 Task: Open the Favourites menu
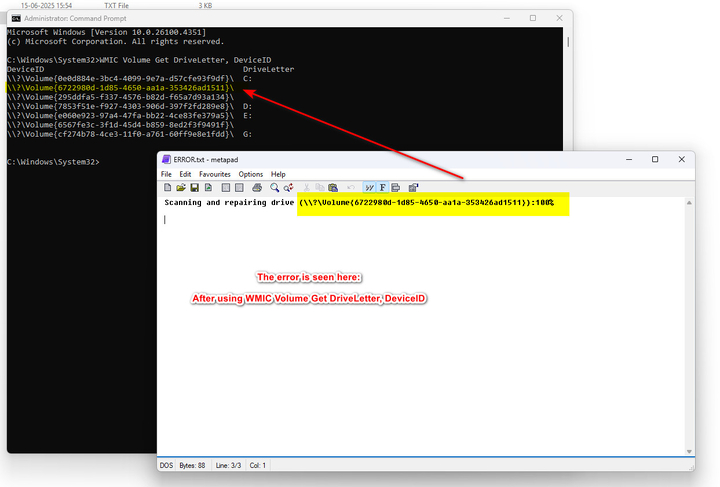(x=214, y=174)
